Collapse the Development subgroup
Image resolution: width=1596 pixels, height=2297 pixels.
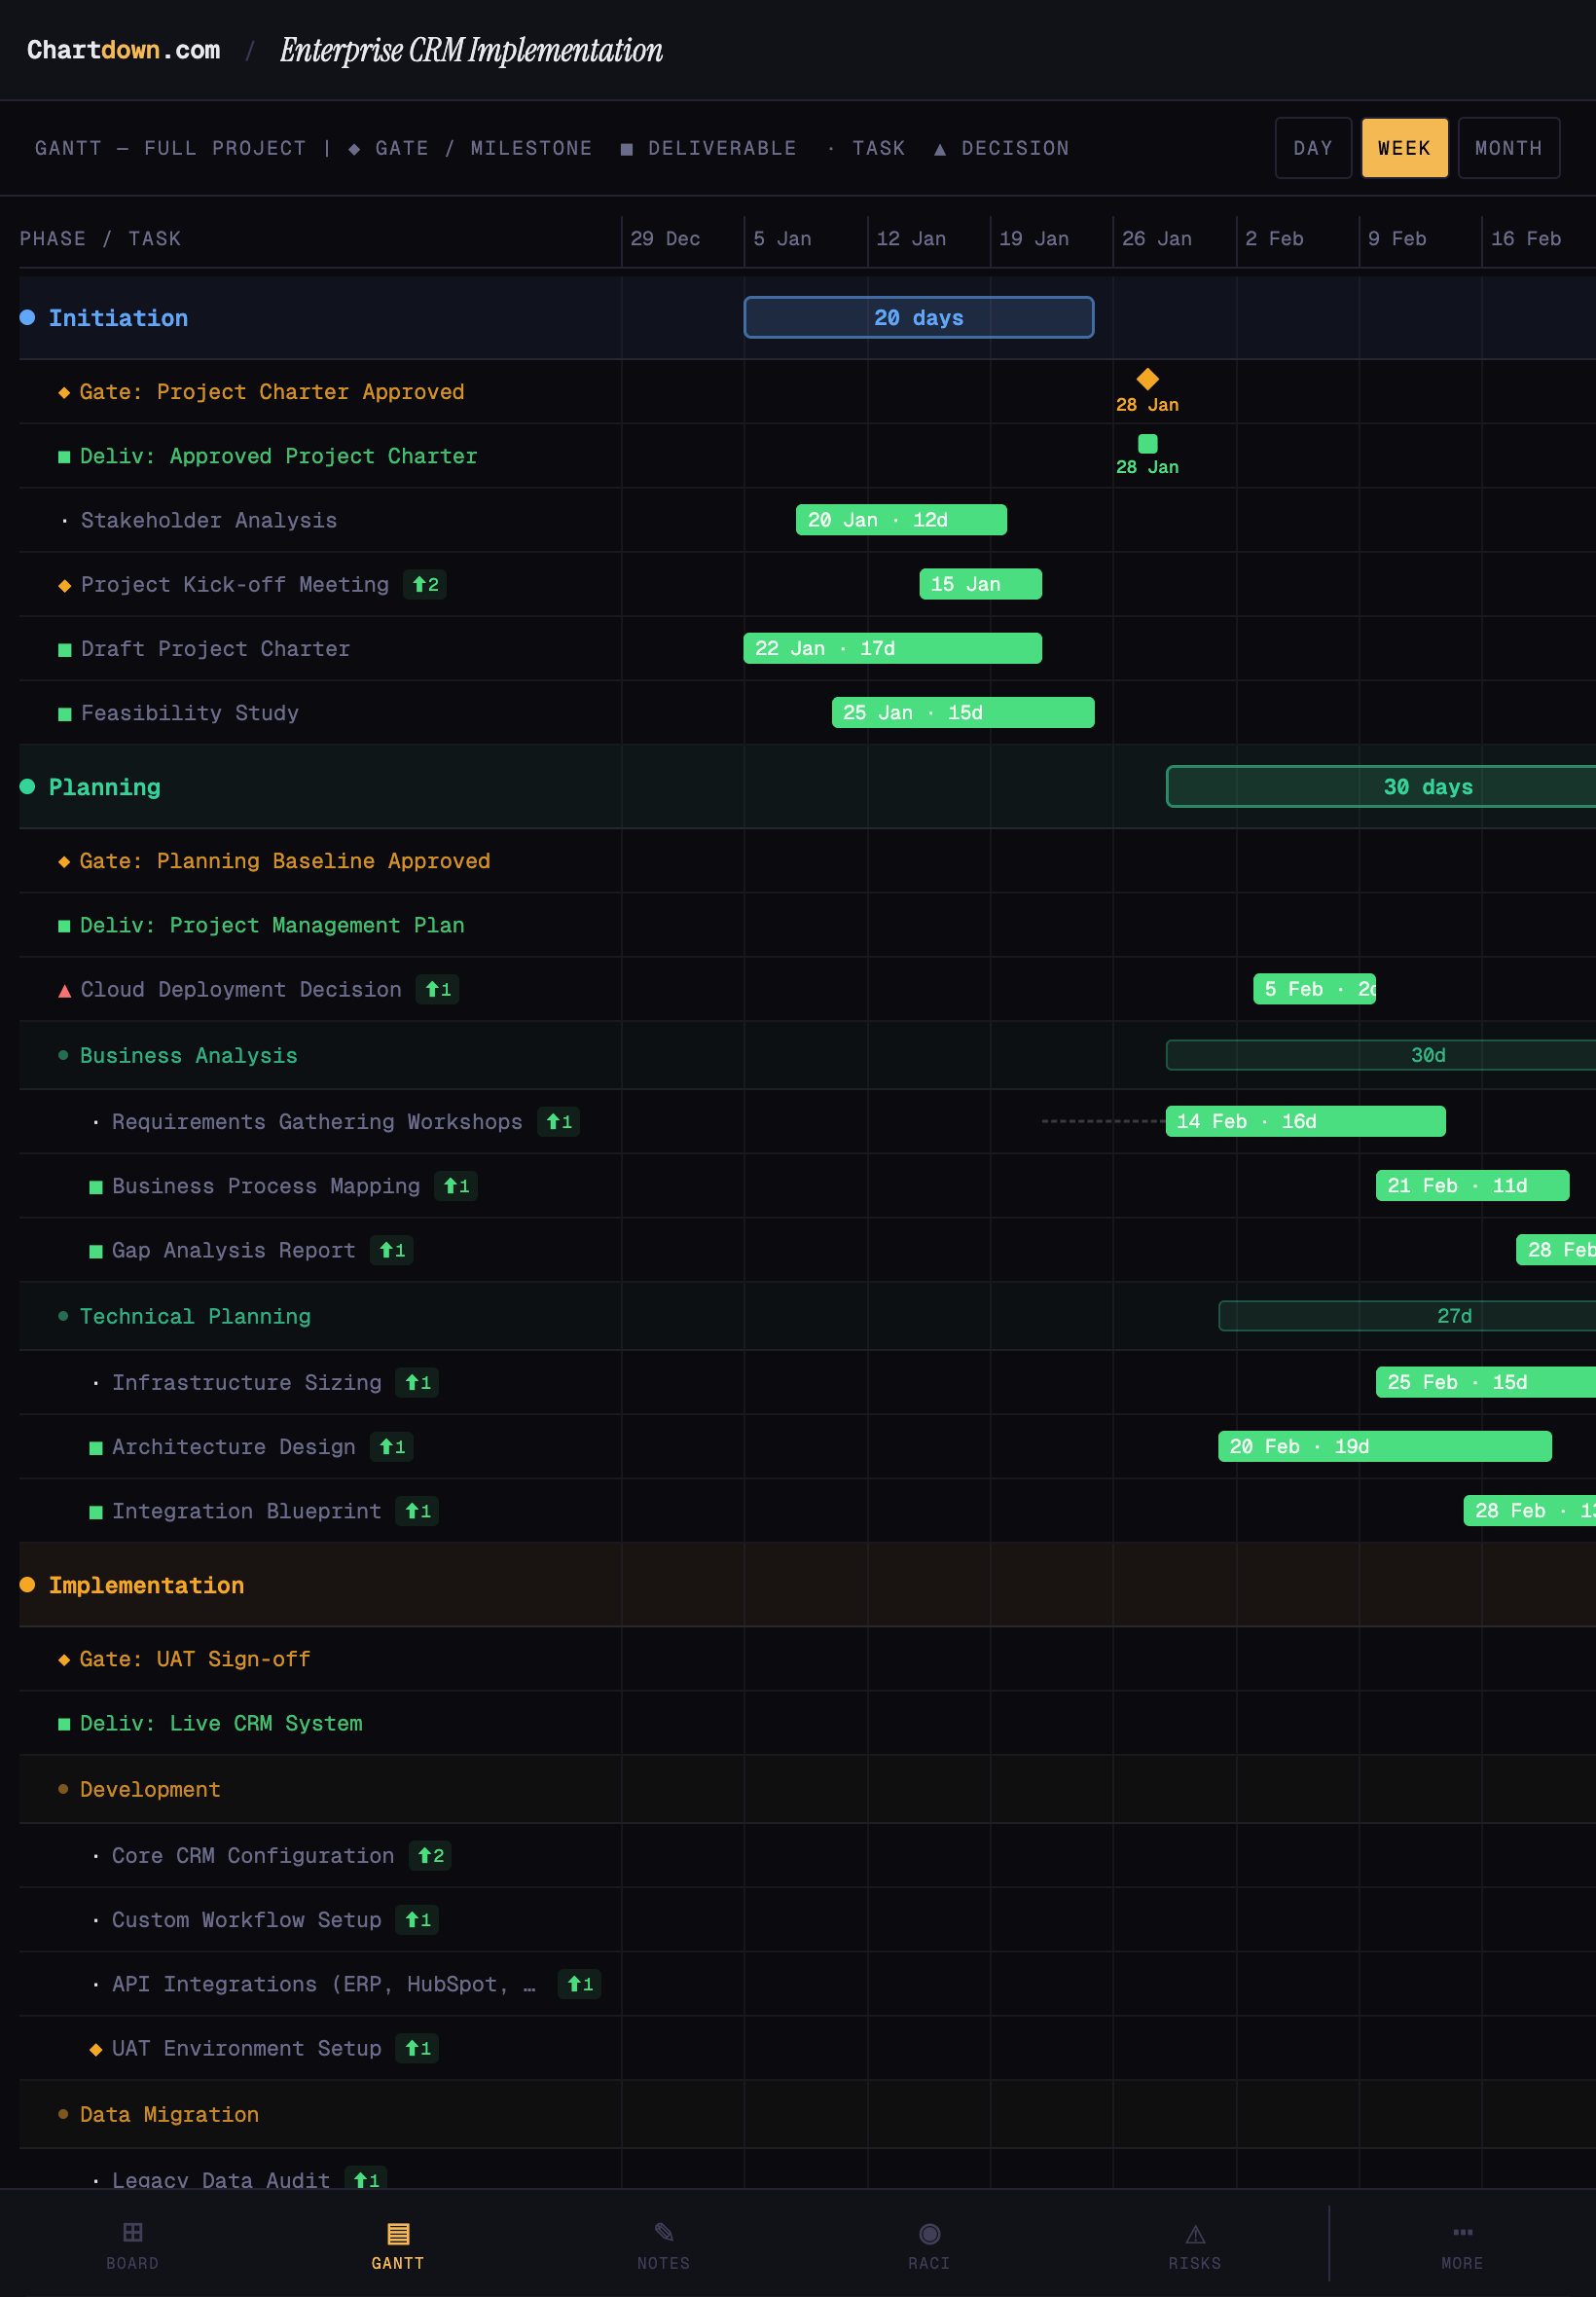(x=63, y=1789)
